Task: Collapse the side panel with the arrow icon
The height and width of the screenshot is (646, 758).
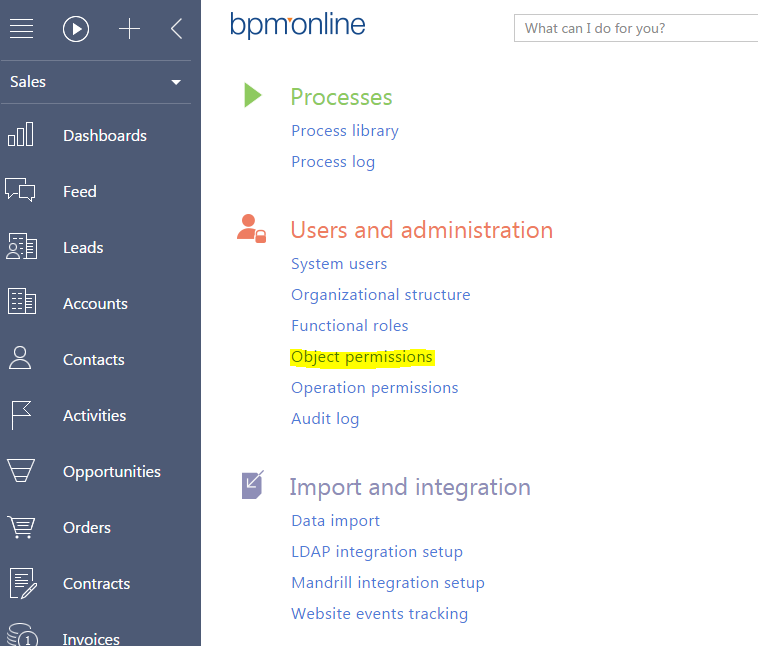Action: (x=176, y=29)
